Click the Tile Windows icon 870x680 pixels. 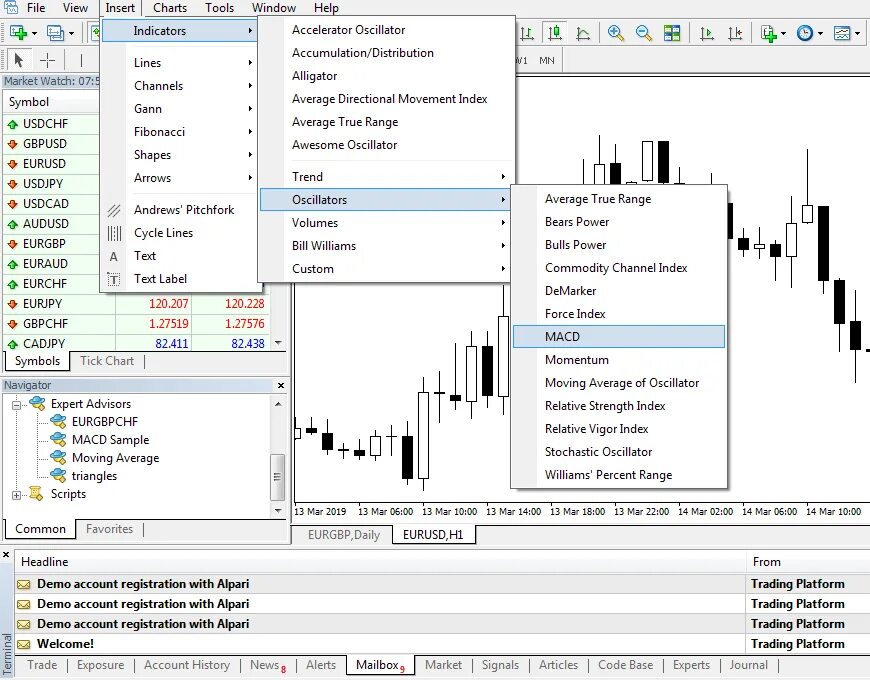pyautogui.click(x=672, y=33)
